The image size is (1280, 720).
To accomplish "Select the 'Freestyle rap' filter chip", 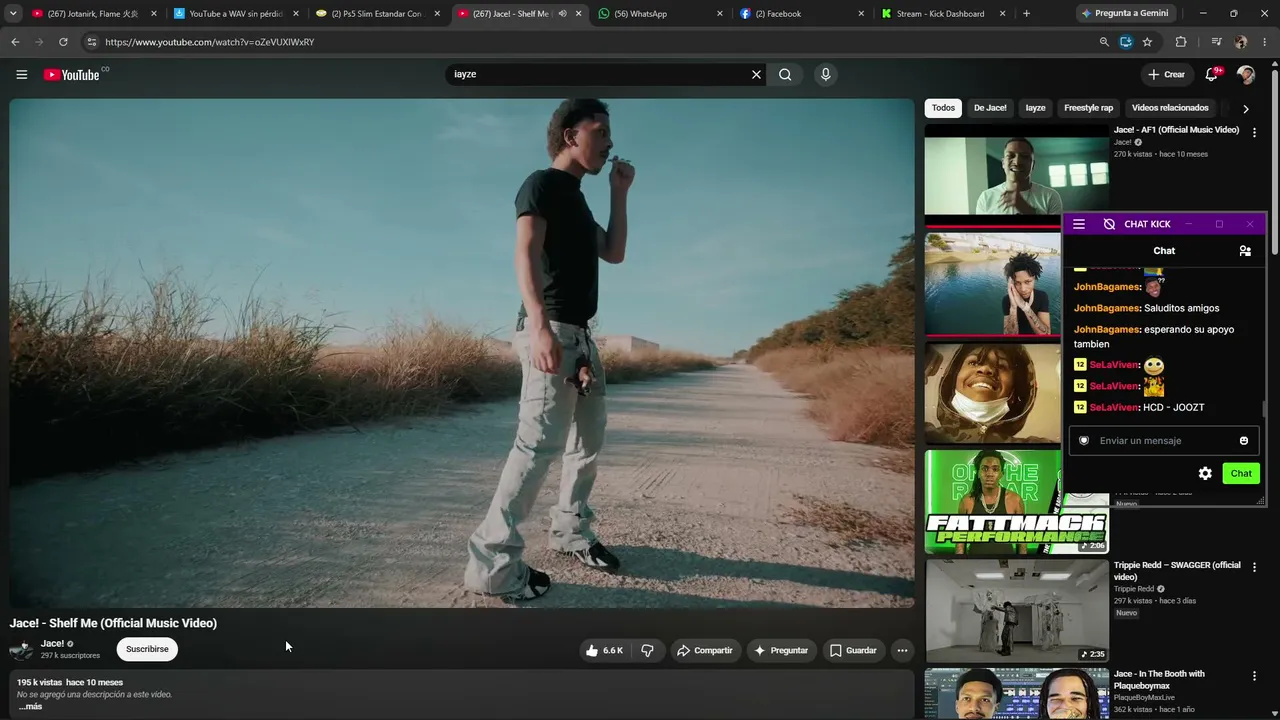I will (x=1088, y=108).
